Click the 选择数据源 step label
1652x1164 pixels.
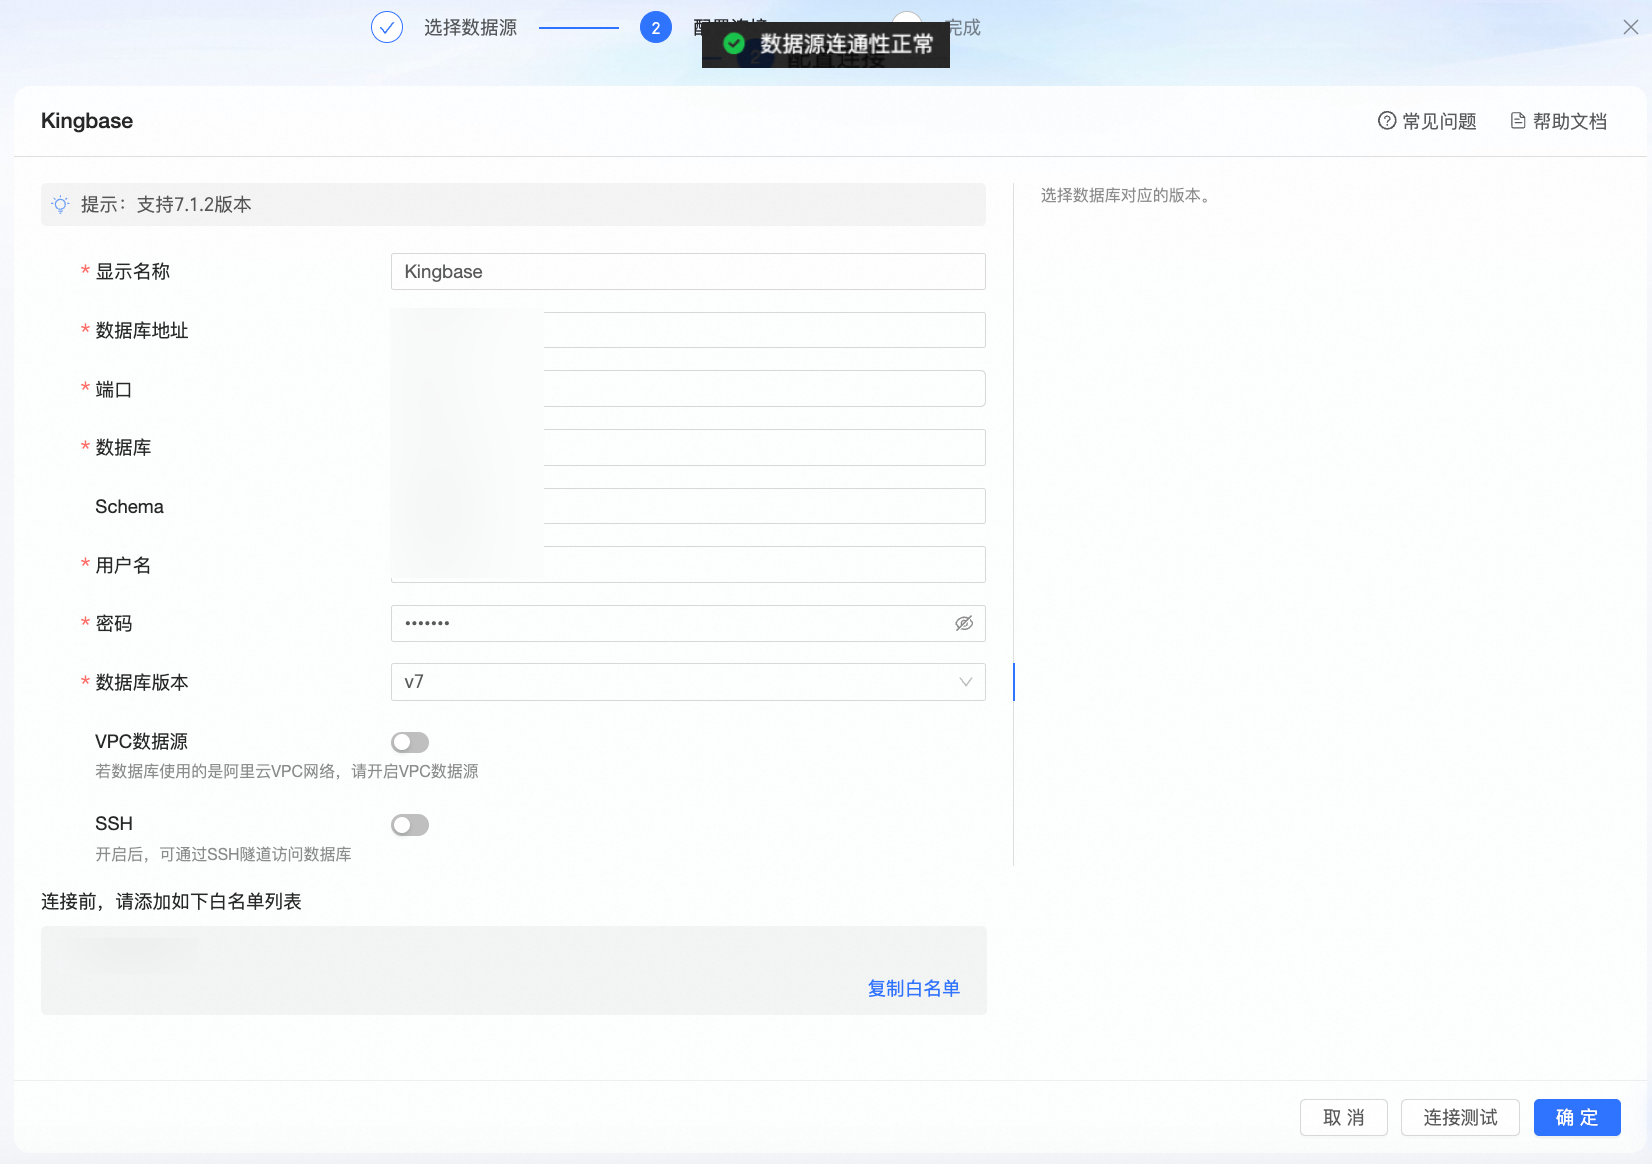pos(471,27)
